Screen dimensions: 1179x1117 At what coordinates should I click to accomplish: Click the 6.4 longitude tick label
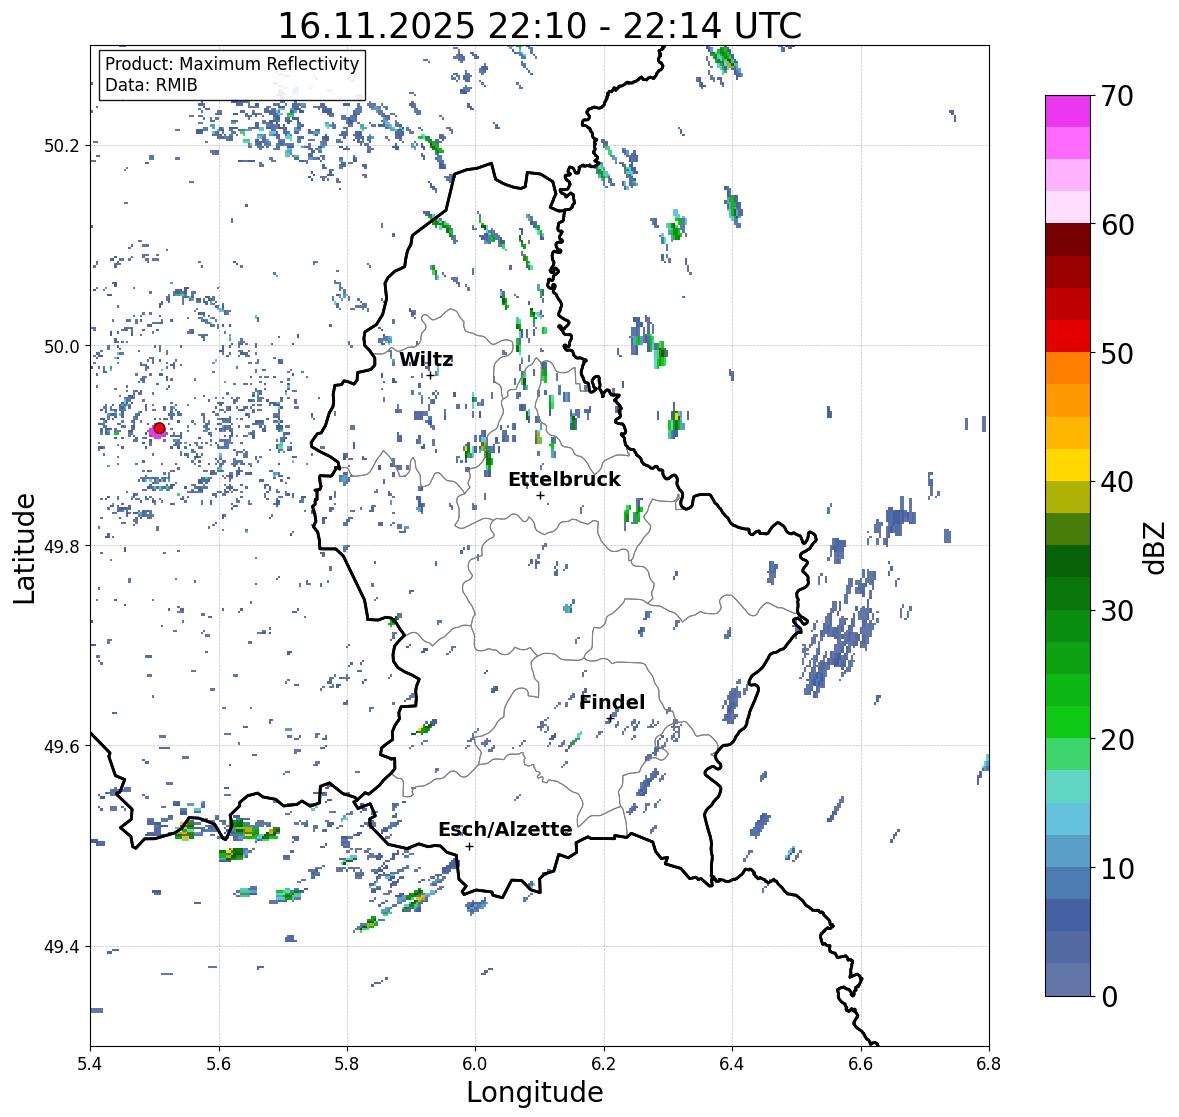pyautogui.click(x=732, y=1063)
